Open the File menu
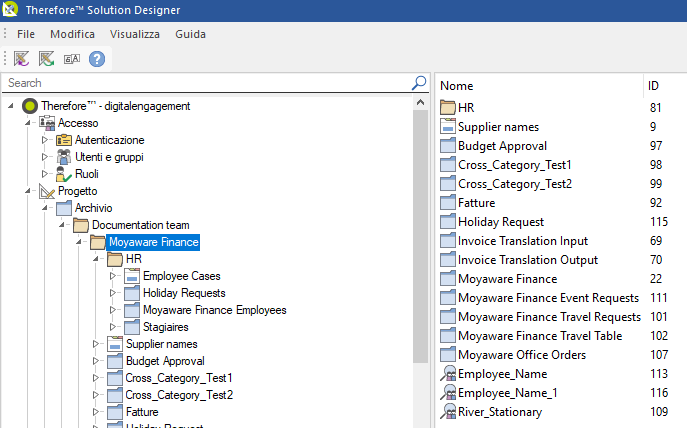 pyautogui.click(x=26, y=34)
